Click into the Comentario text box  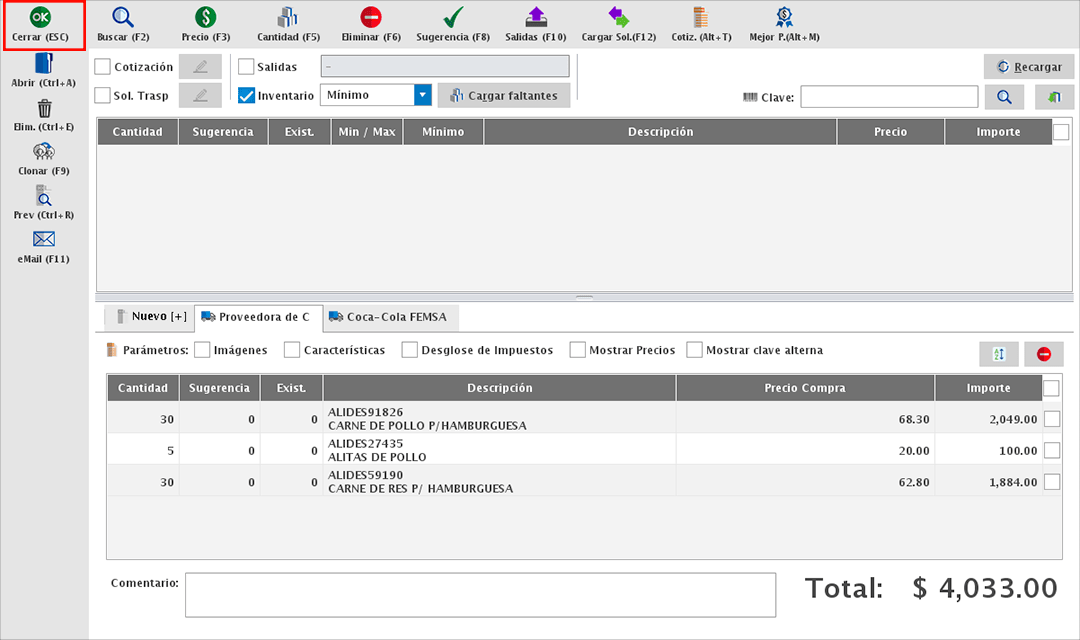[480, 595]
